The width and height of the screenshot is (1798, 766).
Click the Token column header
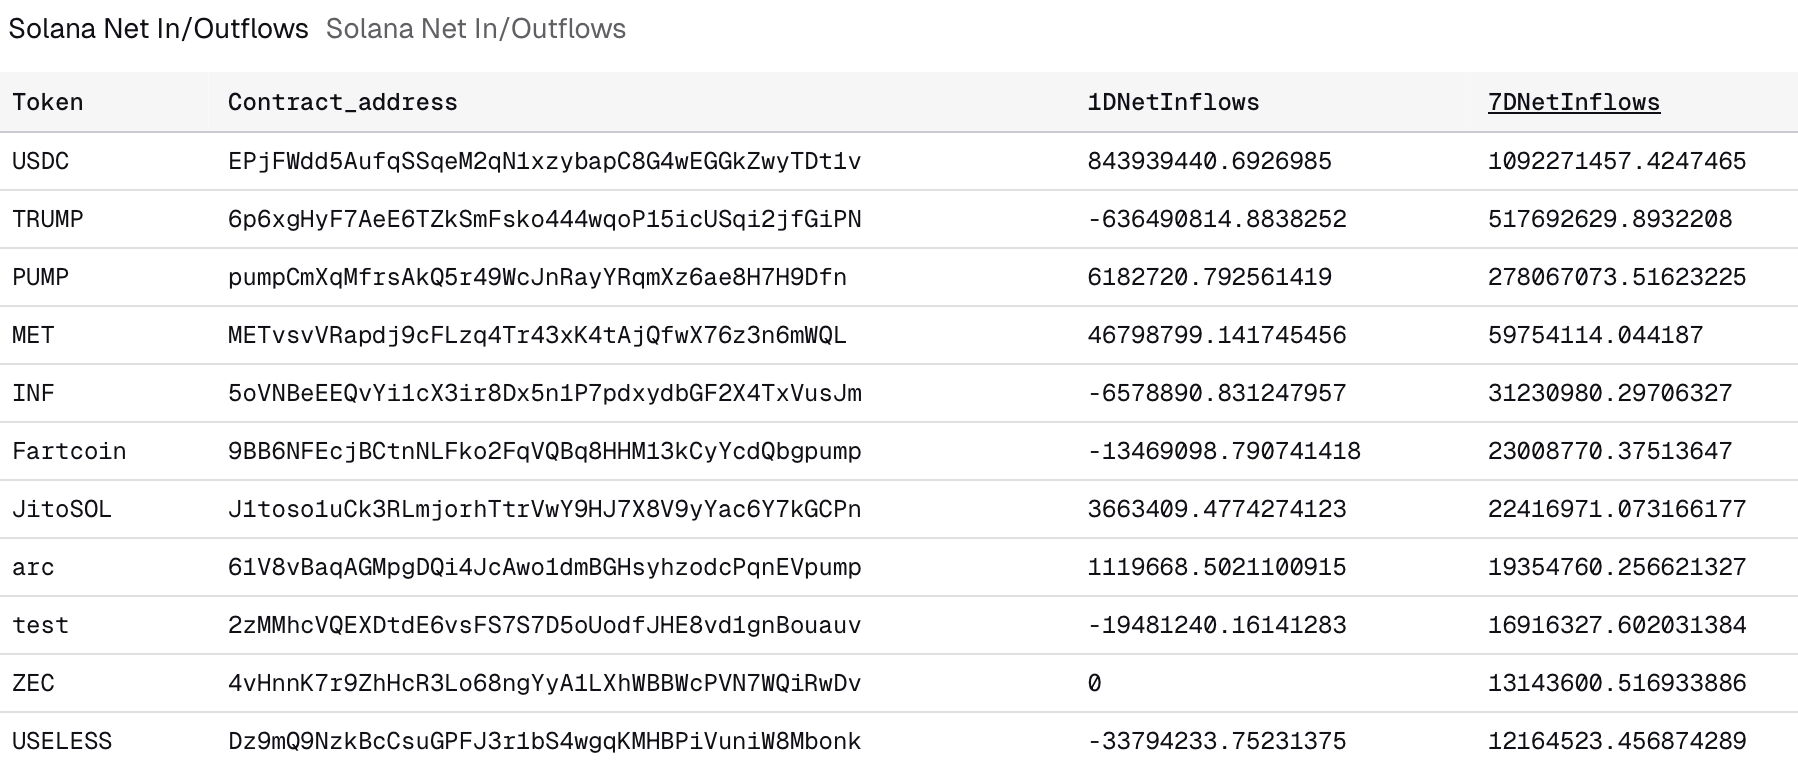tap(48, 102)
